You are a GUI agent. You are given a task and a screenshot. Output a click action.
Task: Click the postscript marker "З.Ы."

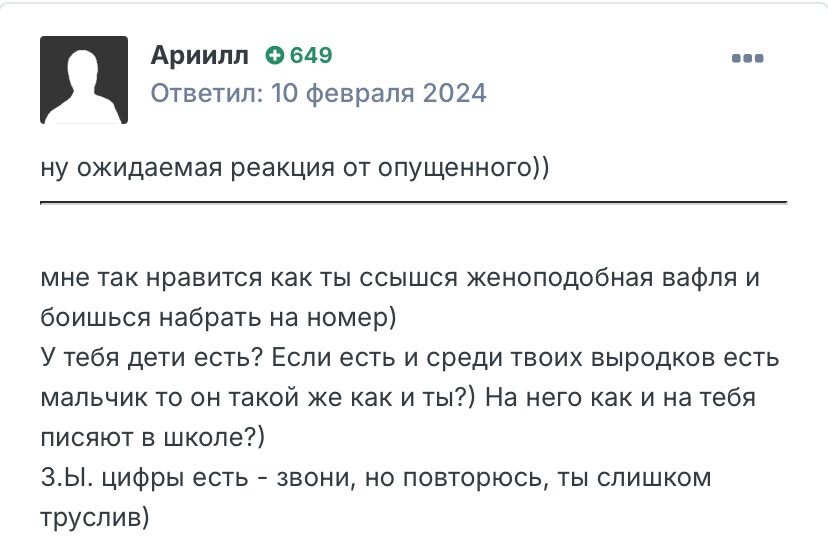[67, 478]
